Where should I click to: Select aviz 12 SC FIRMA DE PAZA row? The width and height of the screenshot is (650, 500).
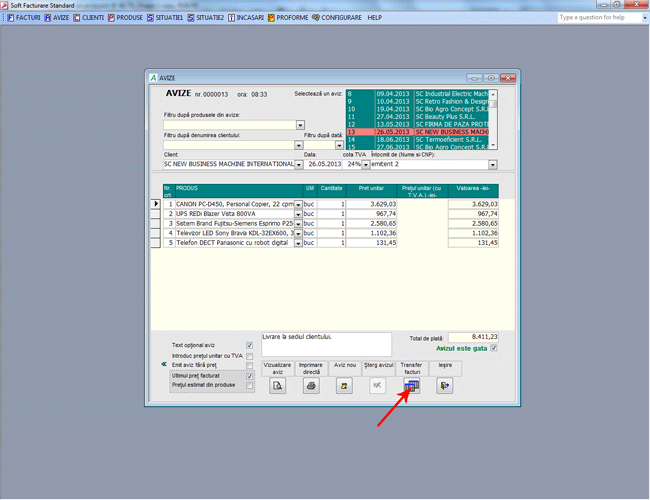(417, 124)
